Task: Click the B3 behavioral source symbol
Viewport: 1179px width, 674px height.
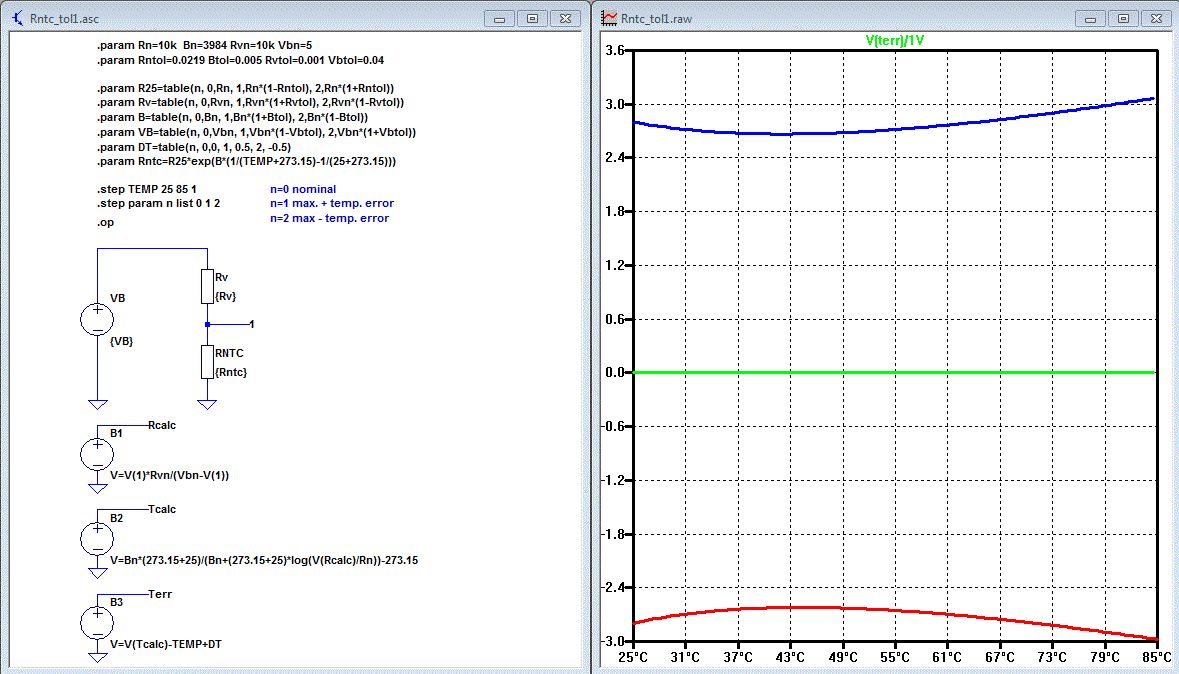Action: (97, 622)
